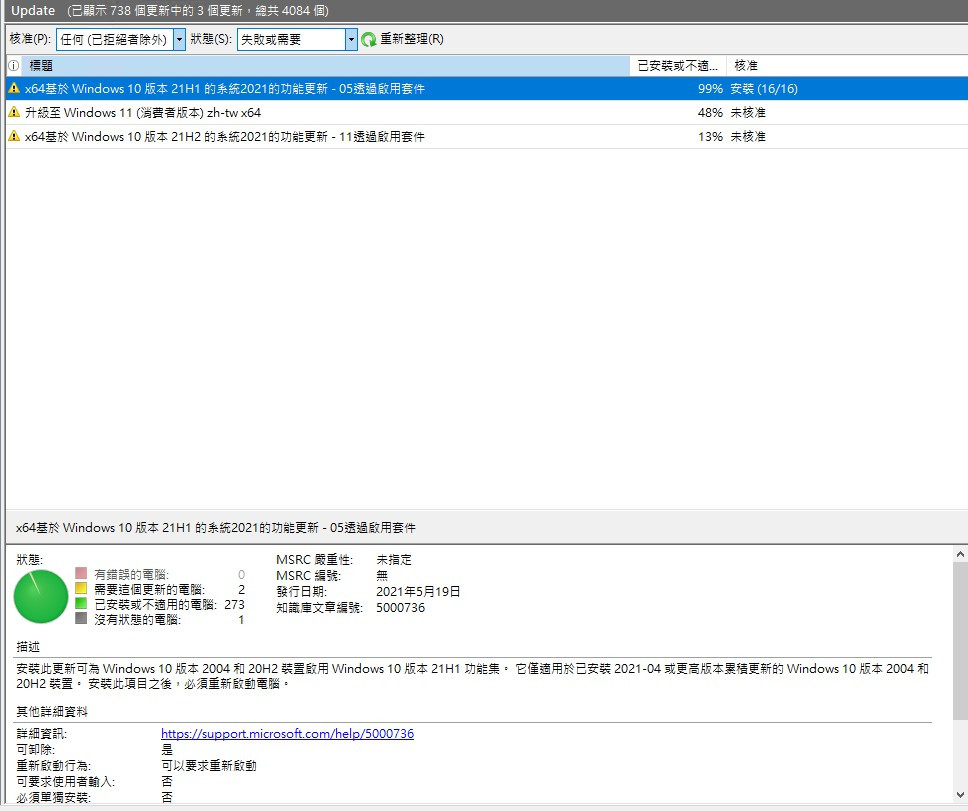This screenshot has width=968, height=811.
Task: Click the 13% value in the list
Action: [710, 136]
